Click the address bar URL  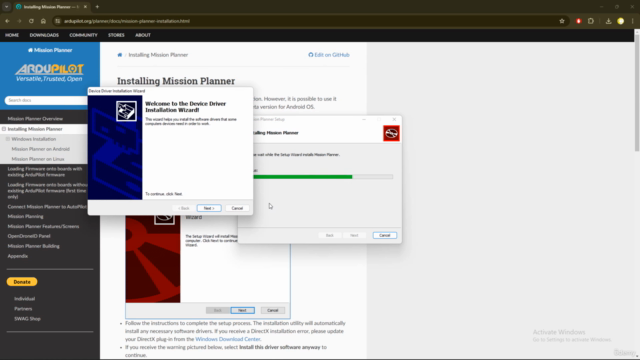(x=127, y=21)
